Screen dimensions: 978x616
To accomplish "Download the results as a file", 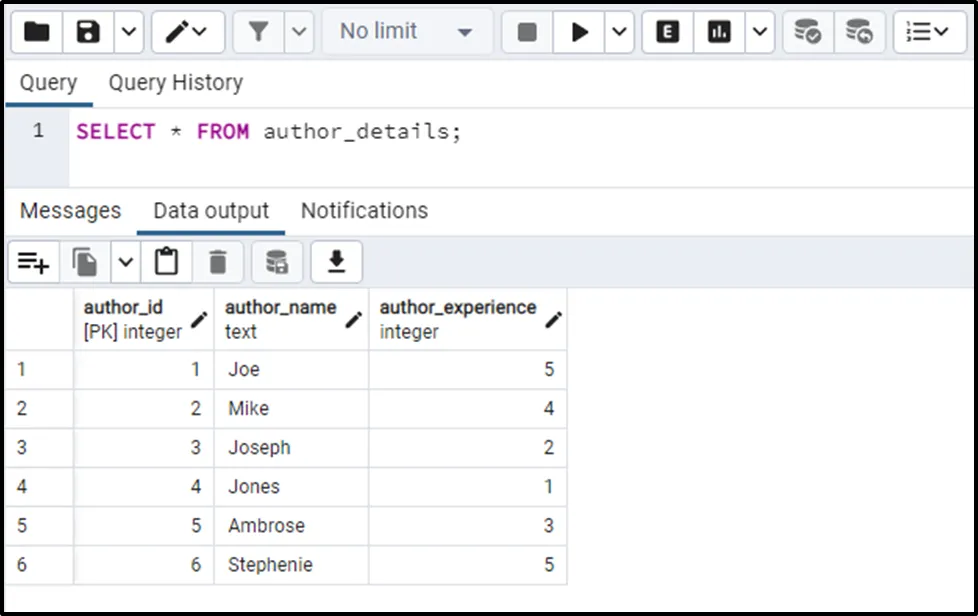I will 336,263.
